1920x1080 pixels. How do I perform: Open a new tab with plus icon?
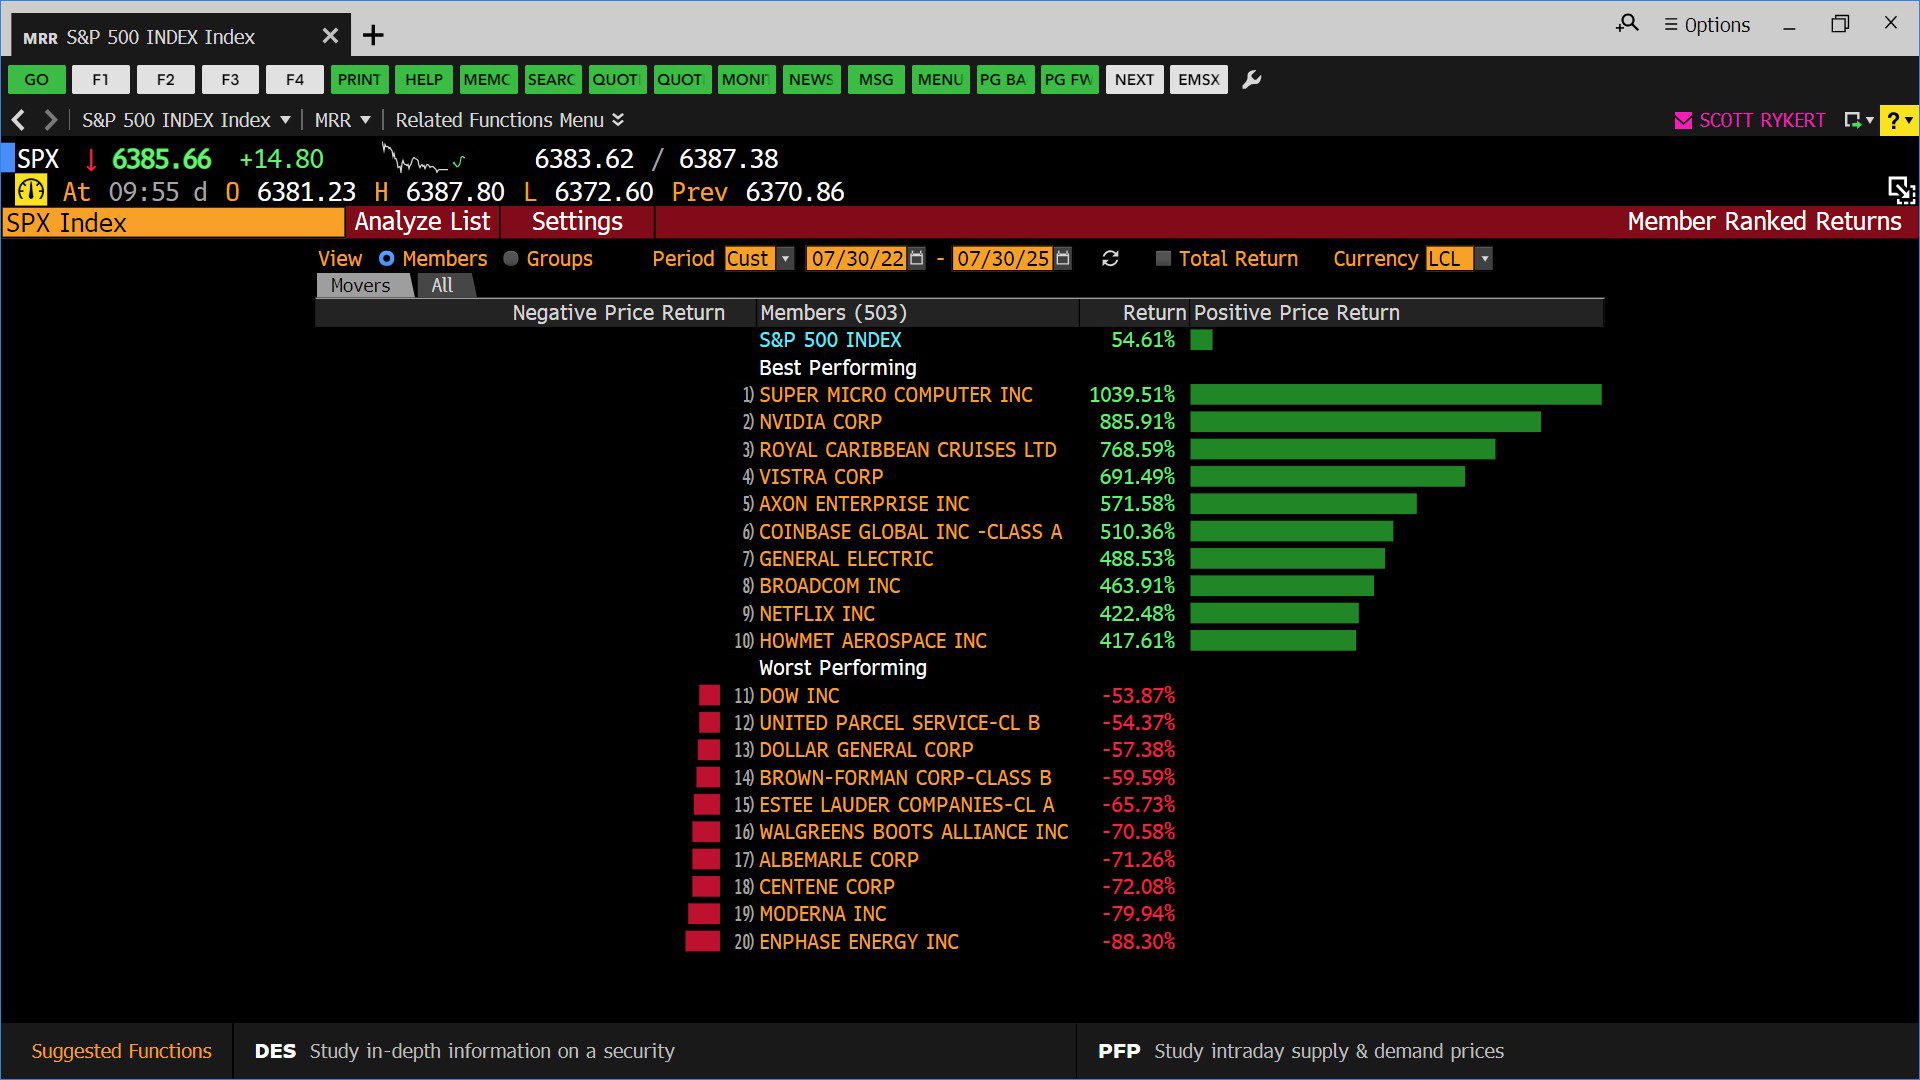click(373, 36)
